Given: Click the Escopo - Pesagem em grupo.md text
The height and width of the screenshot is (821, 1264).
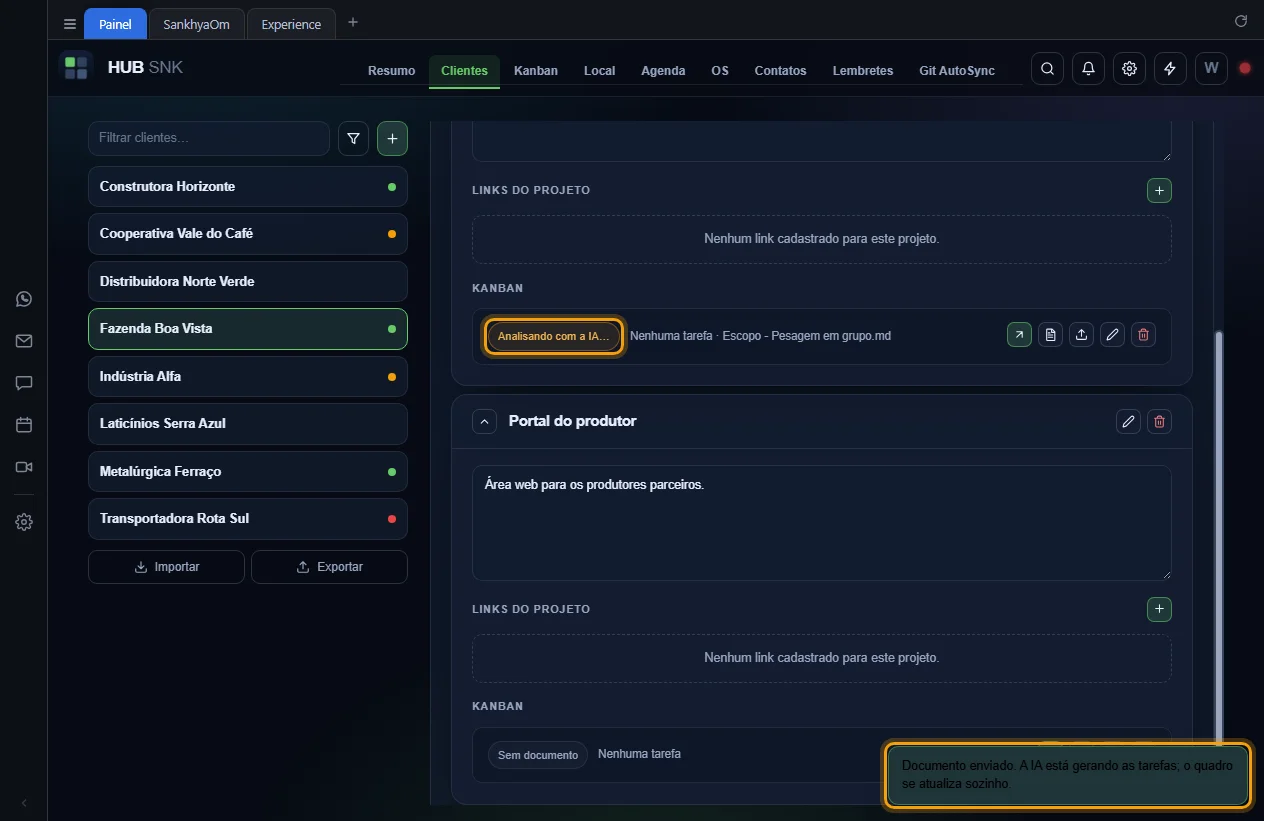Looking at the screenshot, I should click(x=806, y=336).
